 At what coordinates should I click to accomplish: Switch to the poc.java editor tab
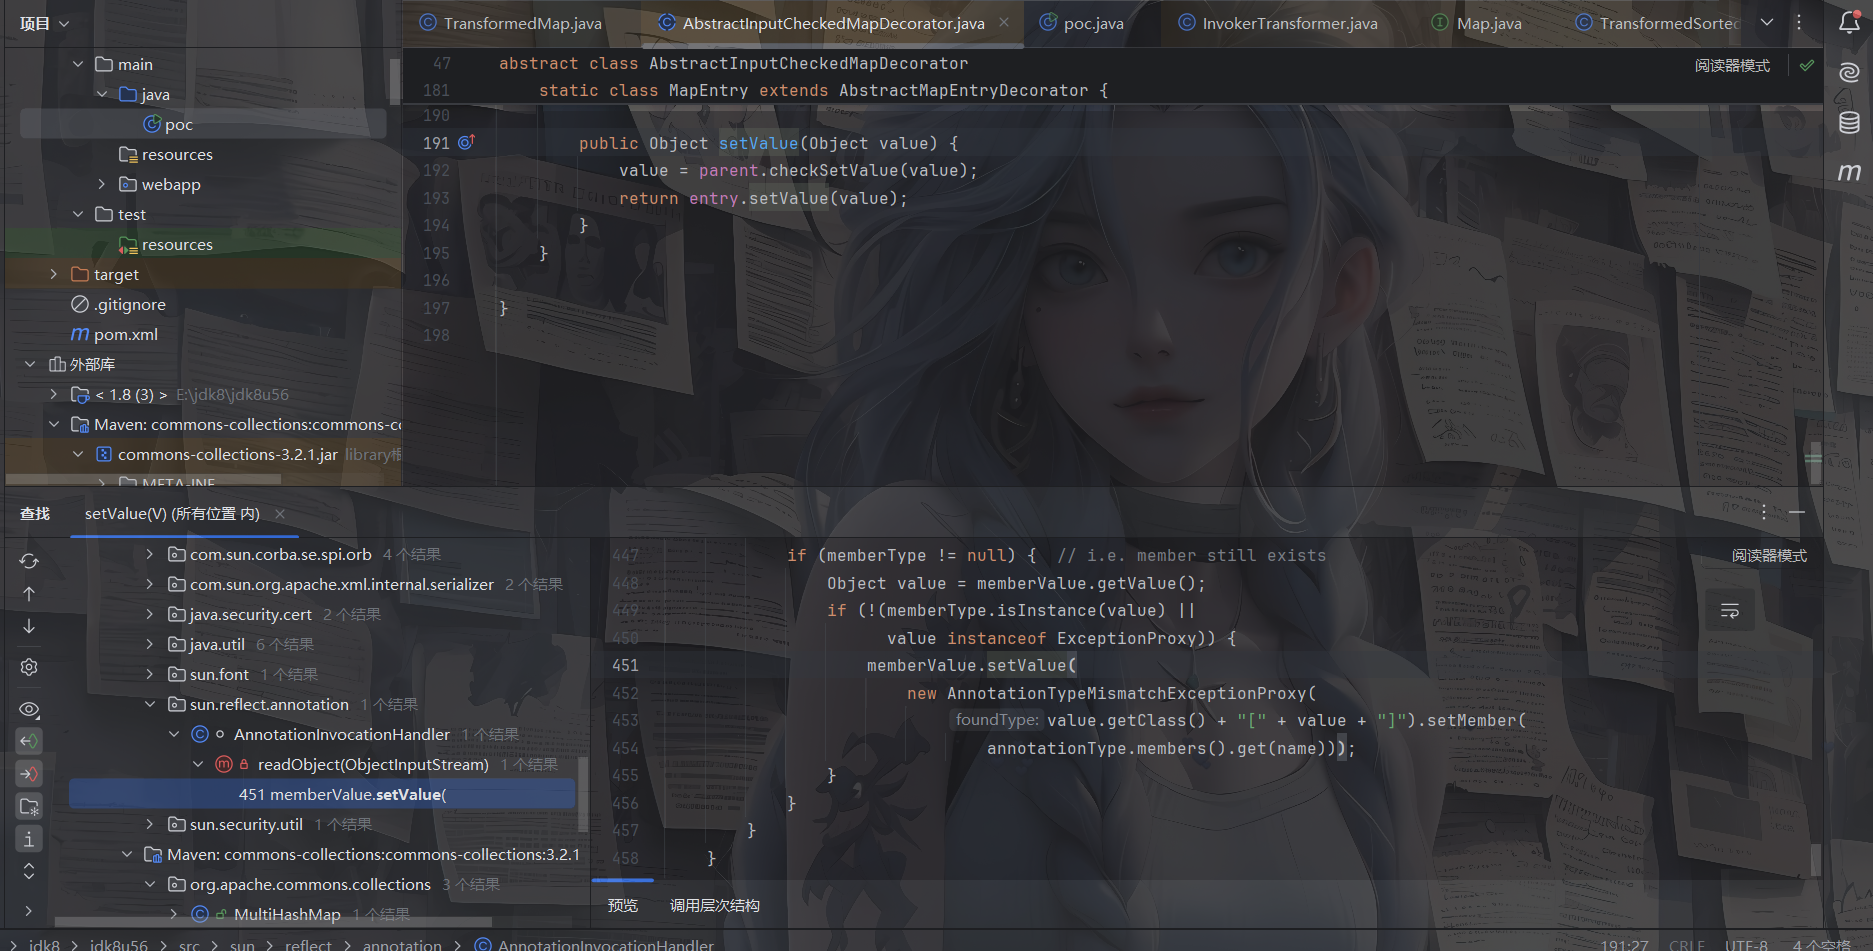pyautogui.click(x=1092, y=23)
